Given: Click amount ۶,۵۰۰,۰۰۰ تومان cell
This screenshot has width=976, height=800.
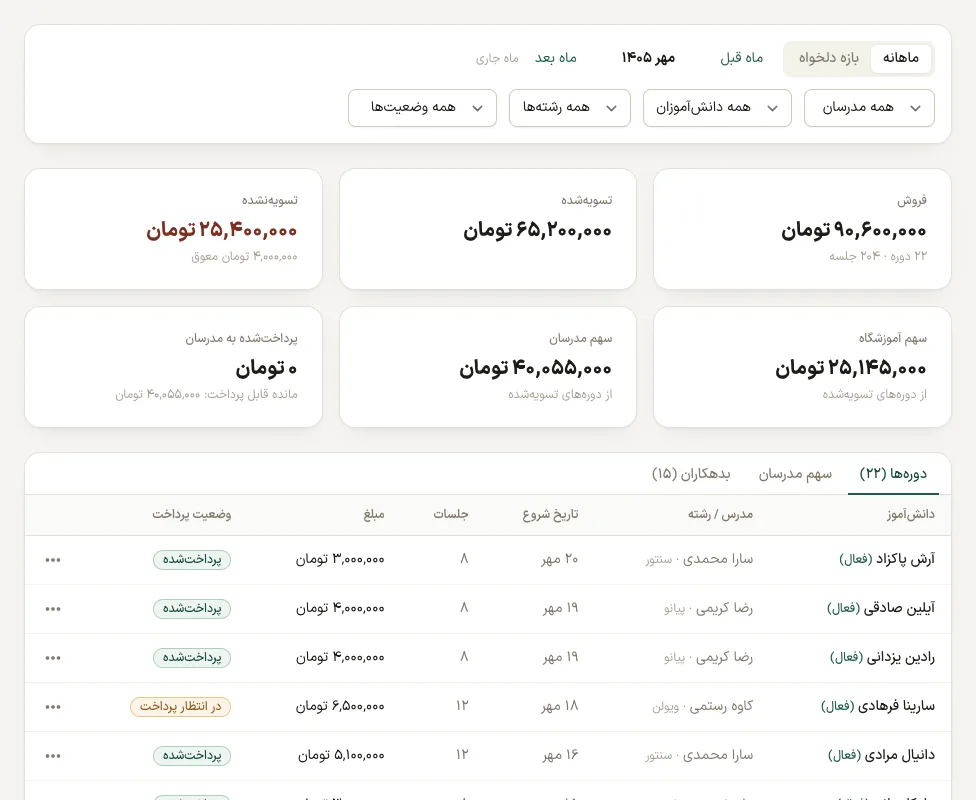Looking at the screenshot, I should pos(340,707).
